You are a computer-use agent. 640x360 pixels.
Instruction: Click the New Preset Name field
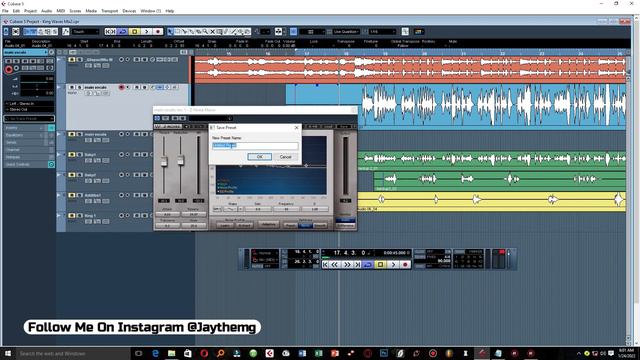coord(255,146)
